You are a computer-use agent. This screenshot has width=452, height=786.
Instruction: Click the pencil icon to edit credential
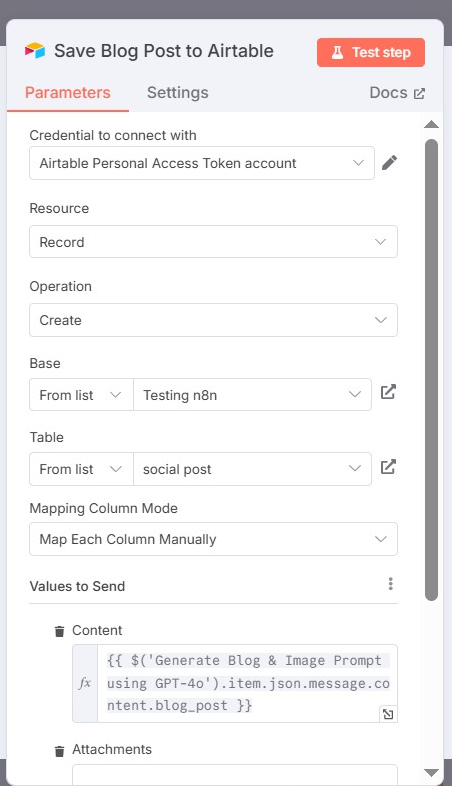(389, 163)
